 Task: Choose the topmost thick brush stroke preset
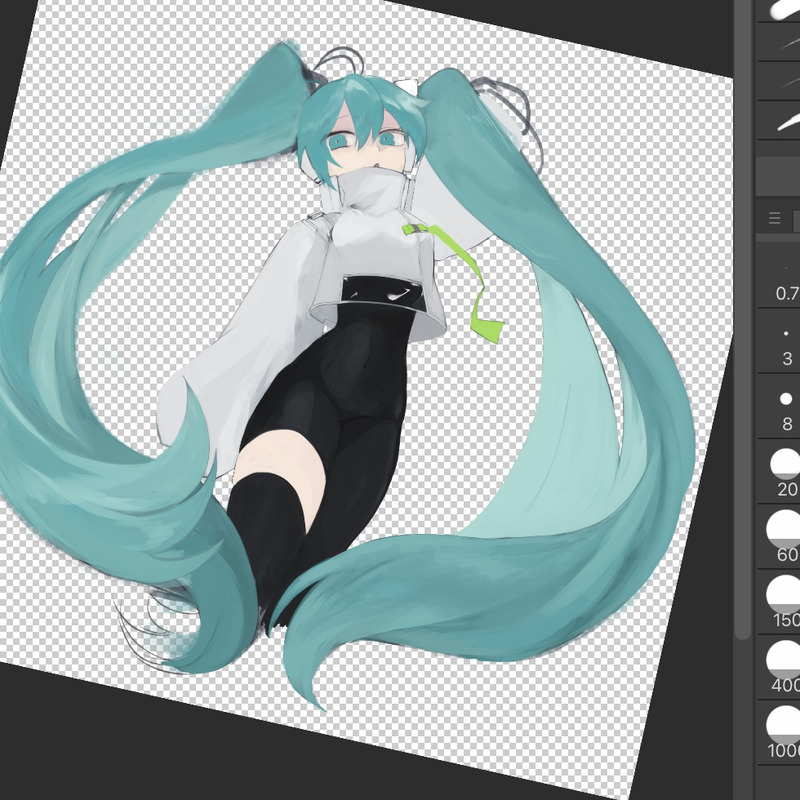779,10
